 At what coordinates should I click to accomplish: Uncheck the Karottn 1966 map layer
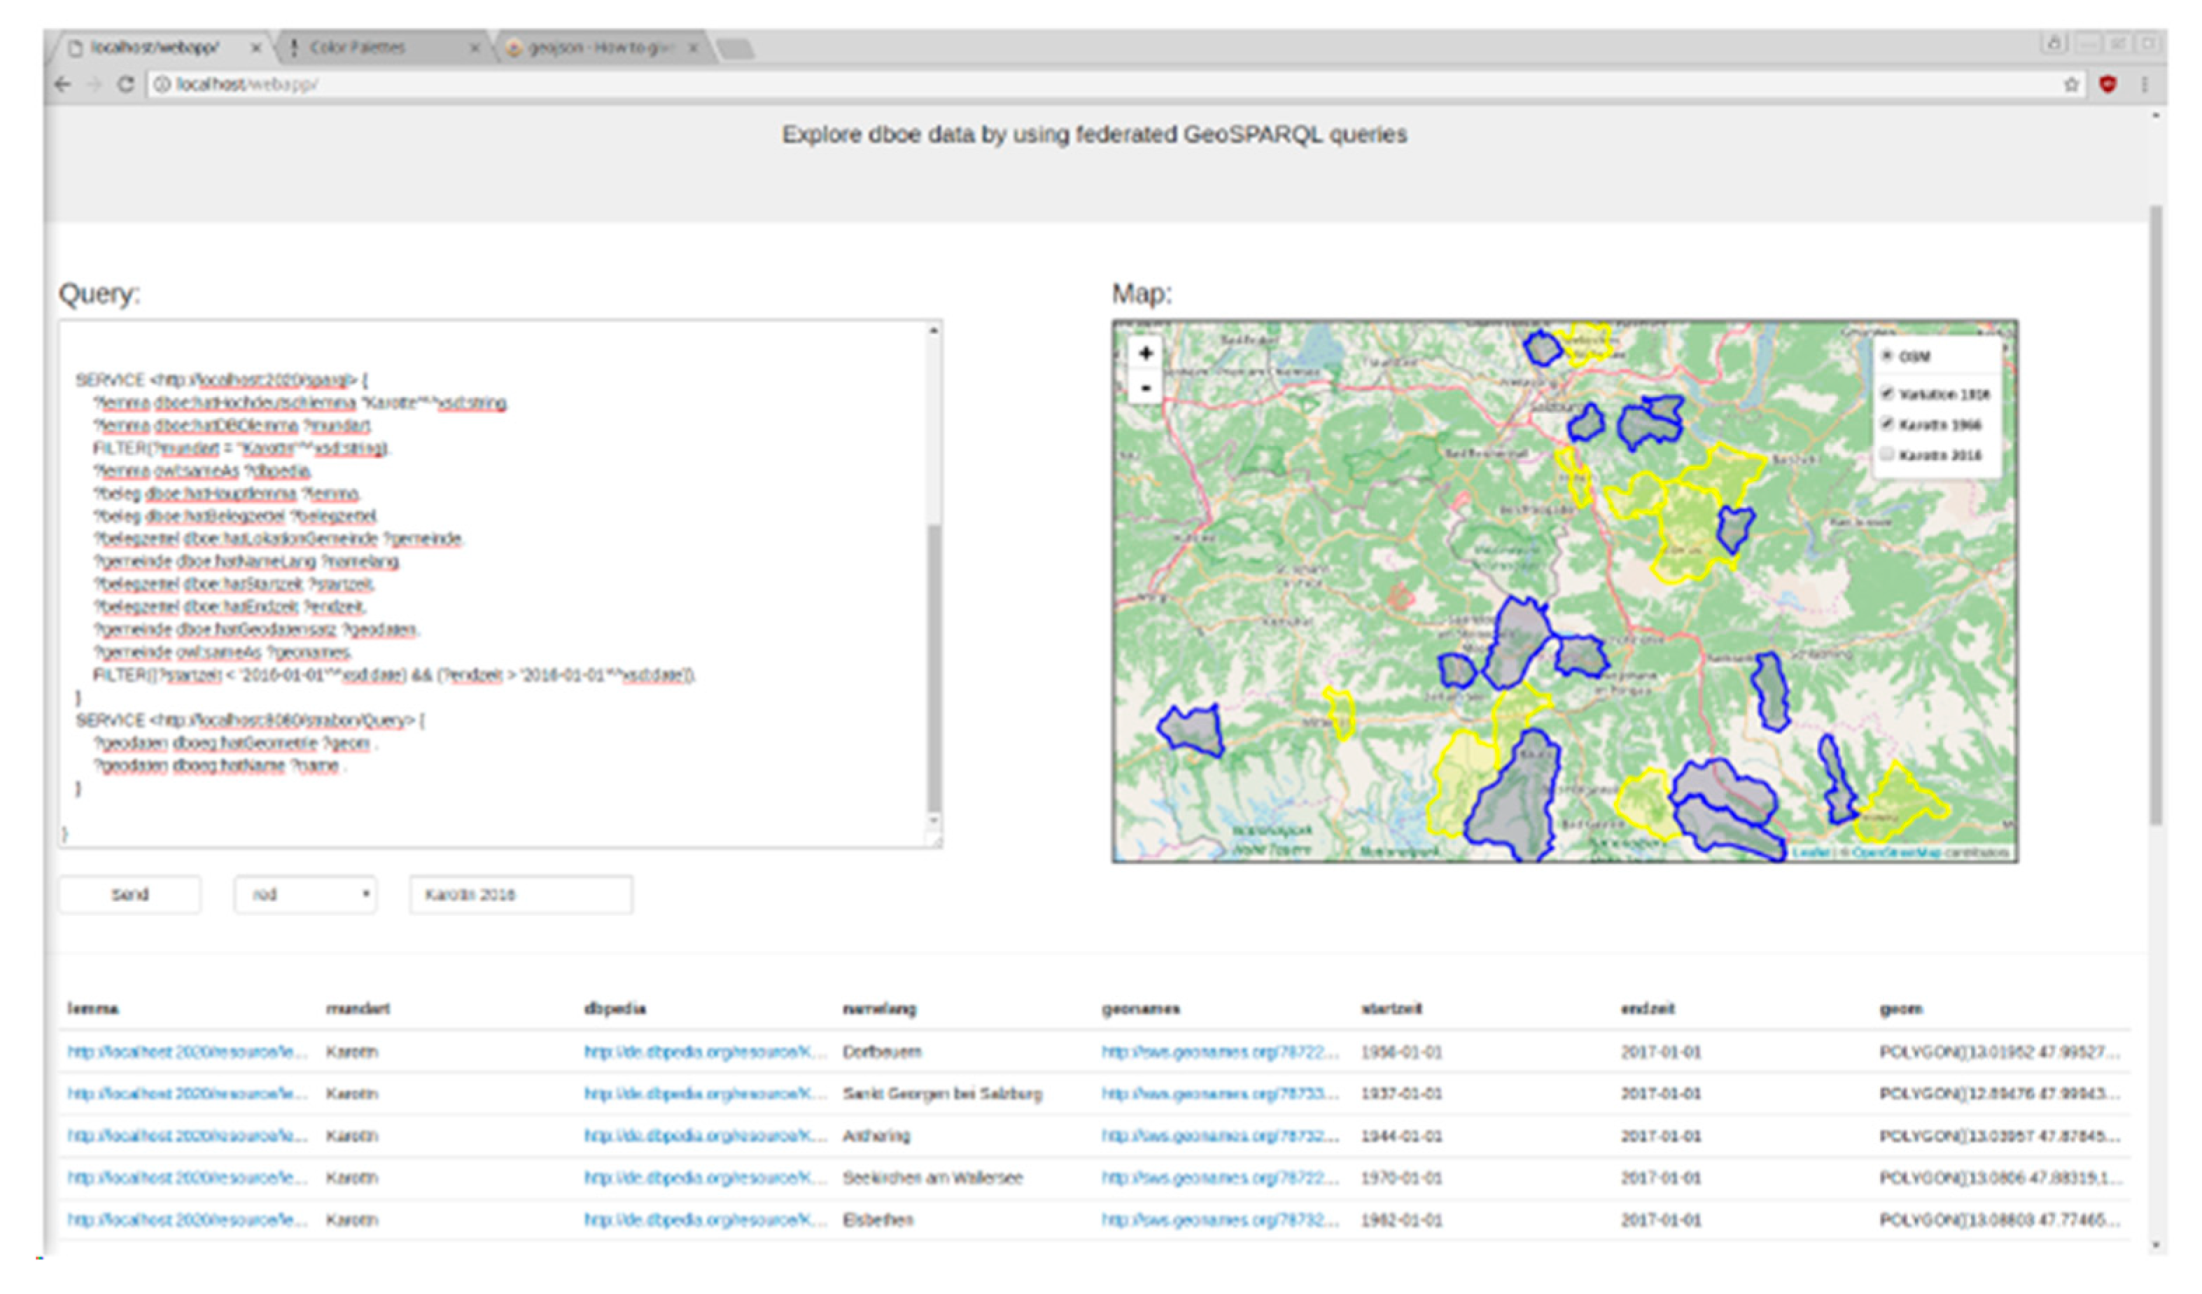point(1887,424)
